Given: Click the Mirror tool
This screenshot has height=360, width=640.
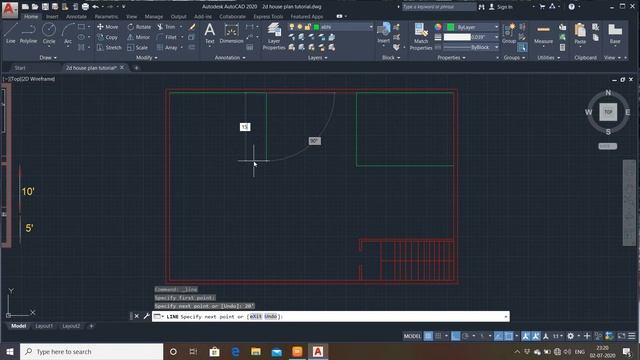Looking at the screenshot, I should click(139, 37).
